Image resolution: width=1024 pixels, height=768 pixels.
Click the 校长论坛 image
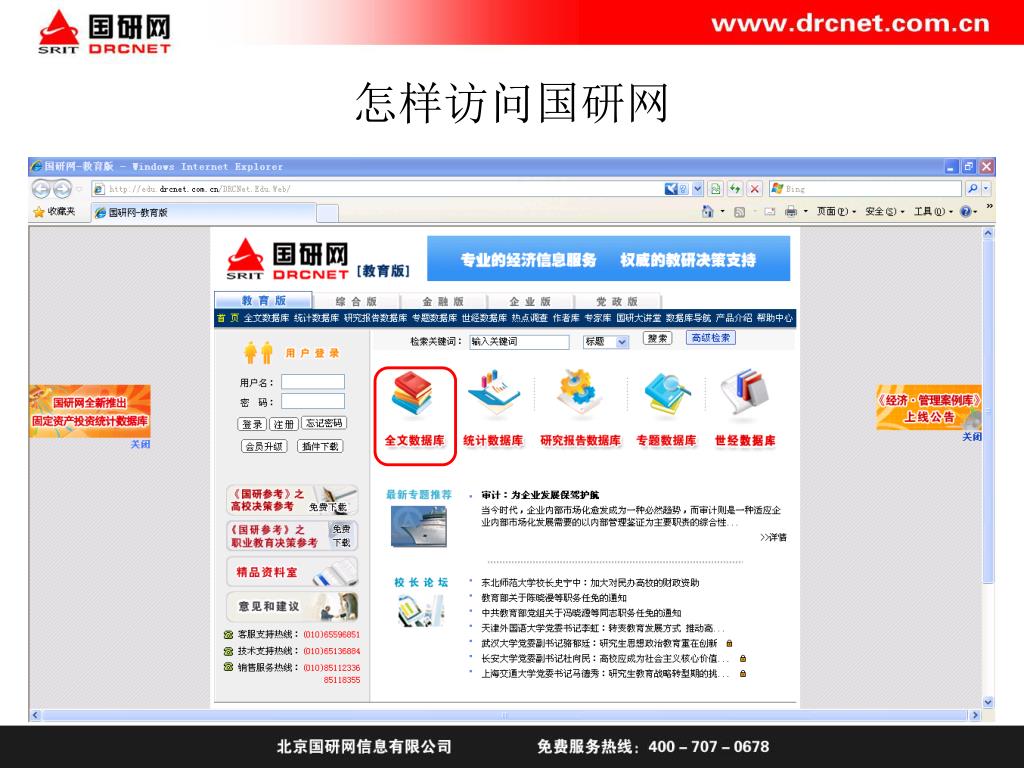tap(419, 612)
